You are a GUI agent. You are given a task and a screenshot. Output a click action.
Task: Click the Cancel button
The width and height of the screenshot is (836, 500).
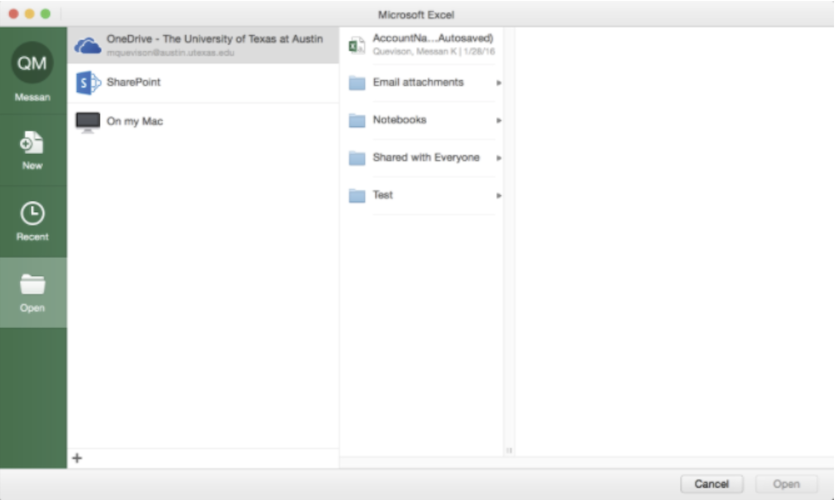click(711, 483)
